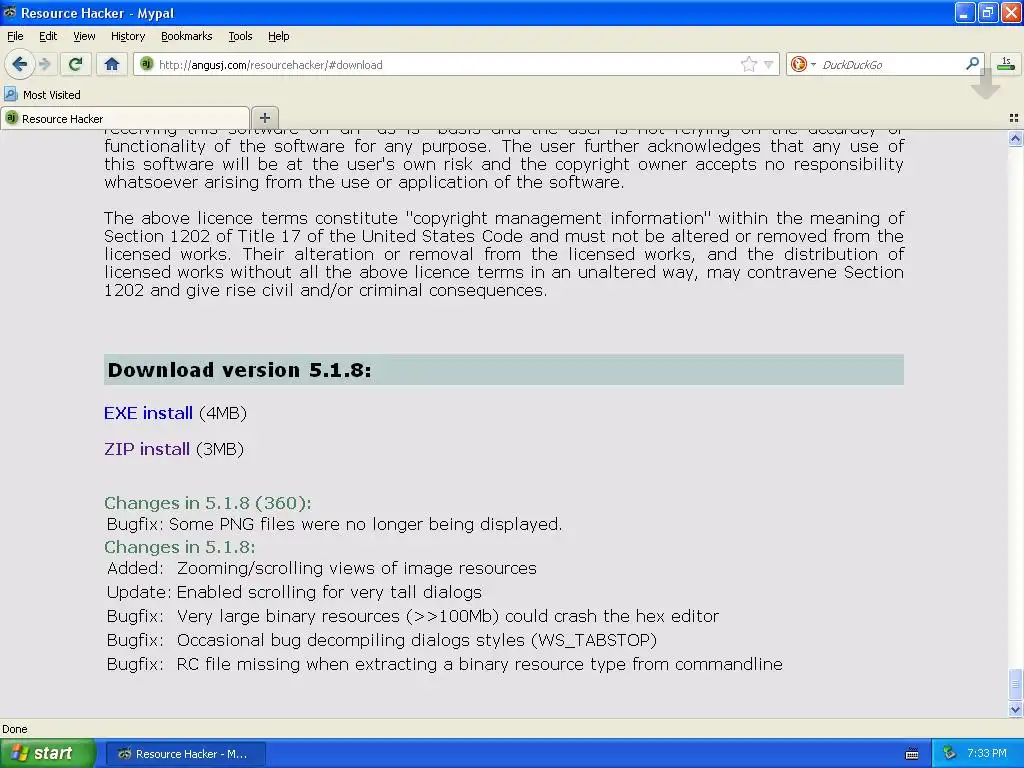1024x768 pixels.
Task: Click the scrollbar up arrow
Action: pos(1015,138)
